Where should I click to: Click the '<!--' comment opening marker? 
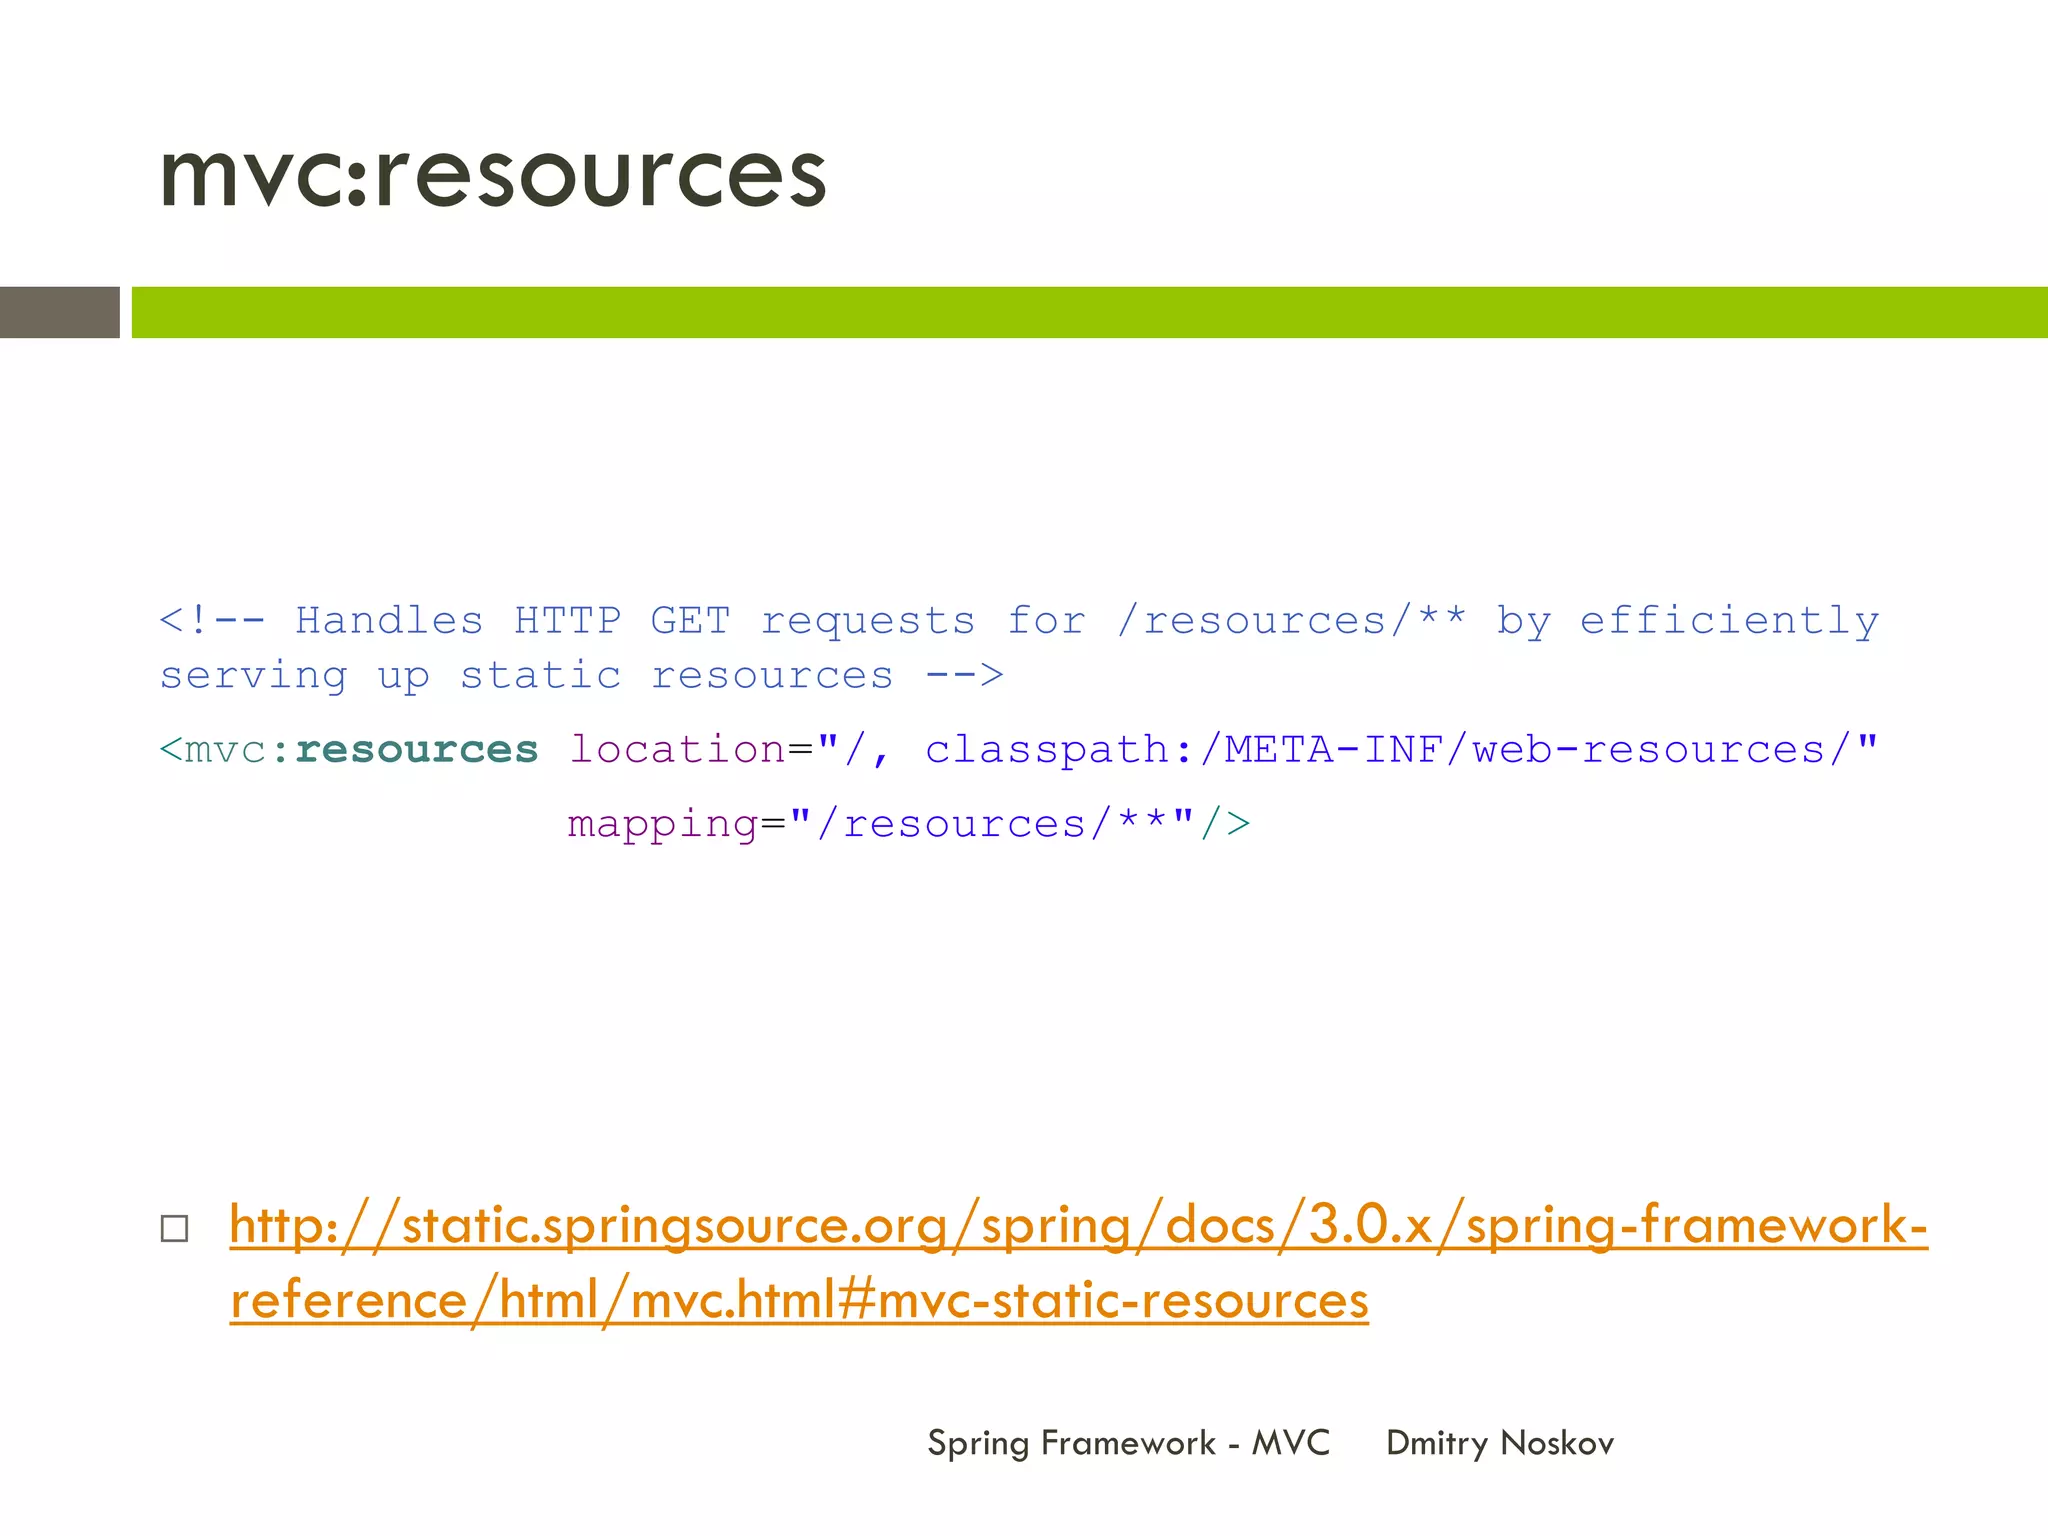pyautogui.click(x=212, y=621)
